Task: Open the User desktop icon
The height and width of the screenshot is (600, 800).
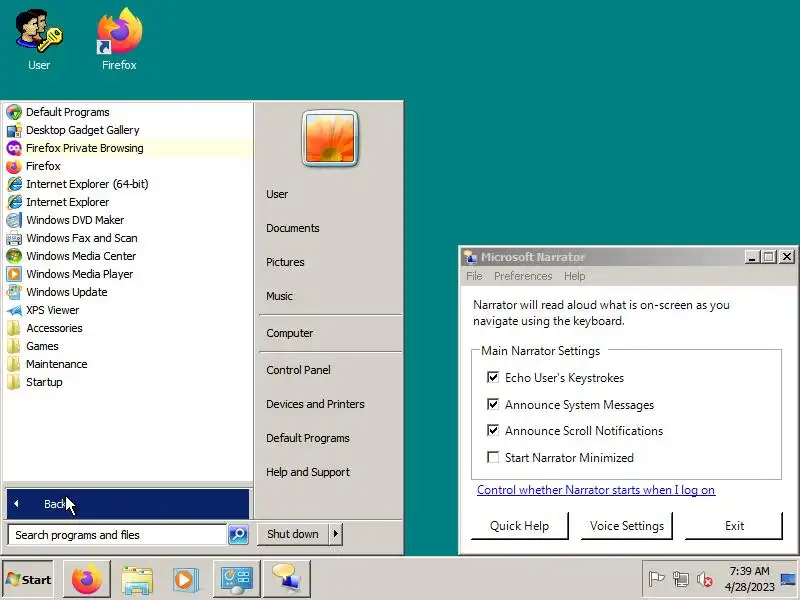Action: click(39, 40)
